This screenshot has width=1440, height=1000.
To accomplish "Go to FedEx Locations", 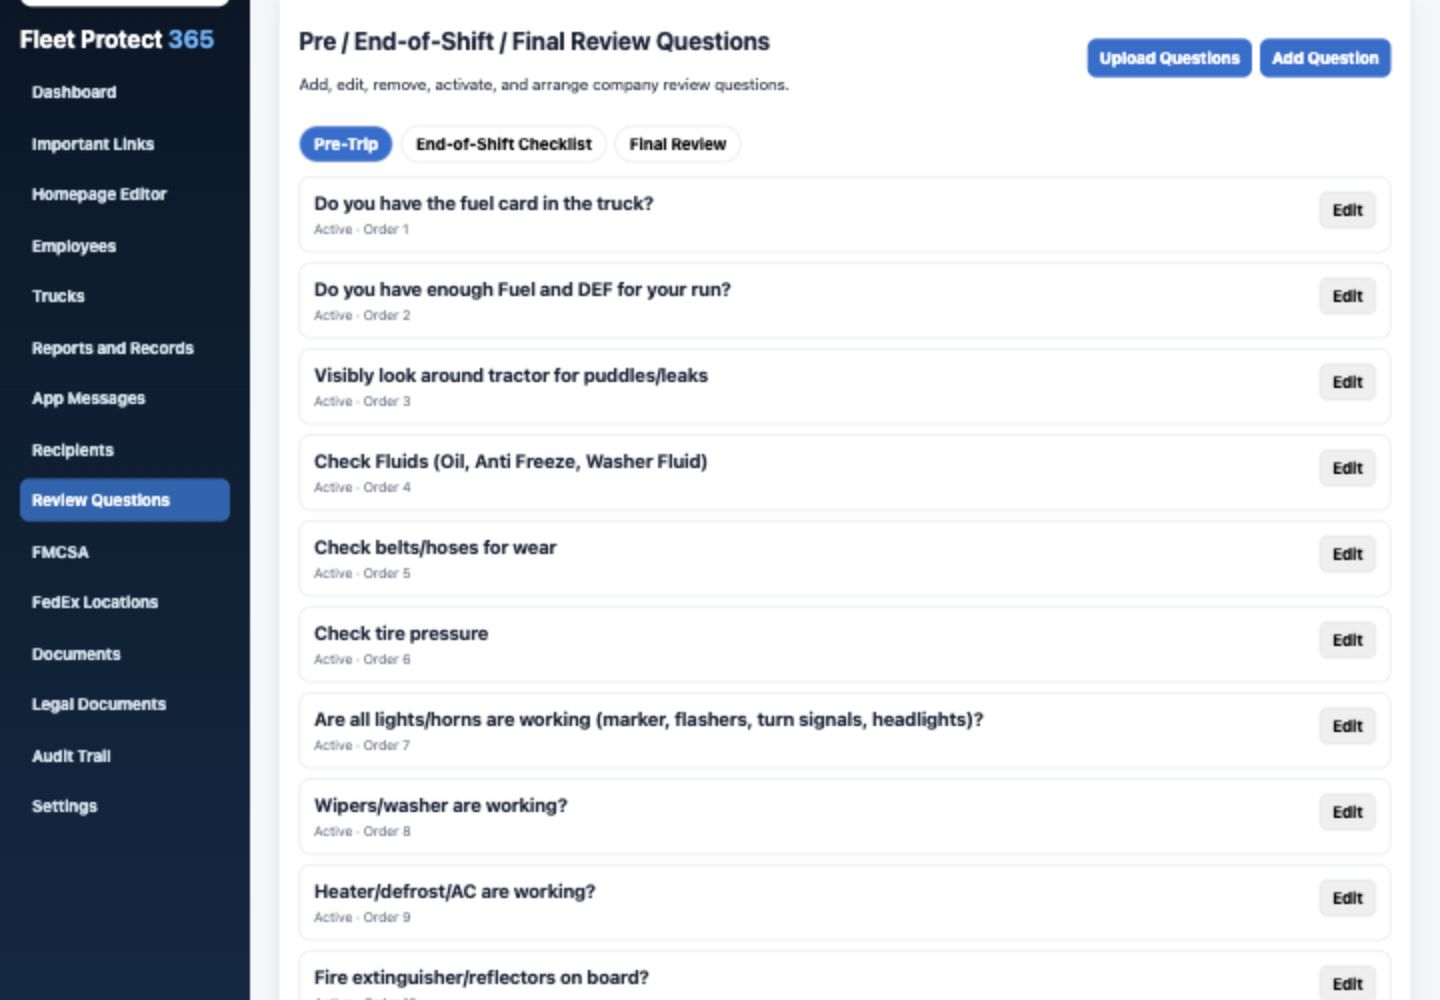I will point(95,602).
